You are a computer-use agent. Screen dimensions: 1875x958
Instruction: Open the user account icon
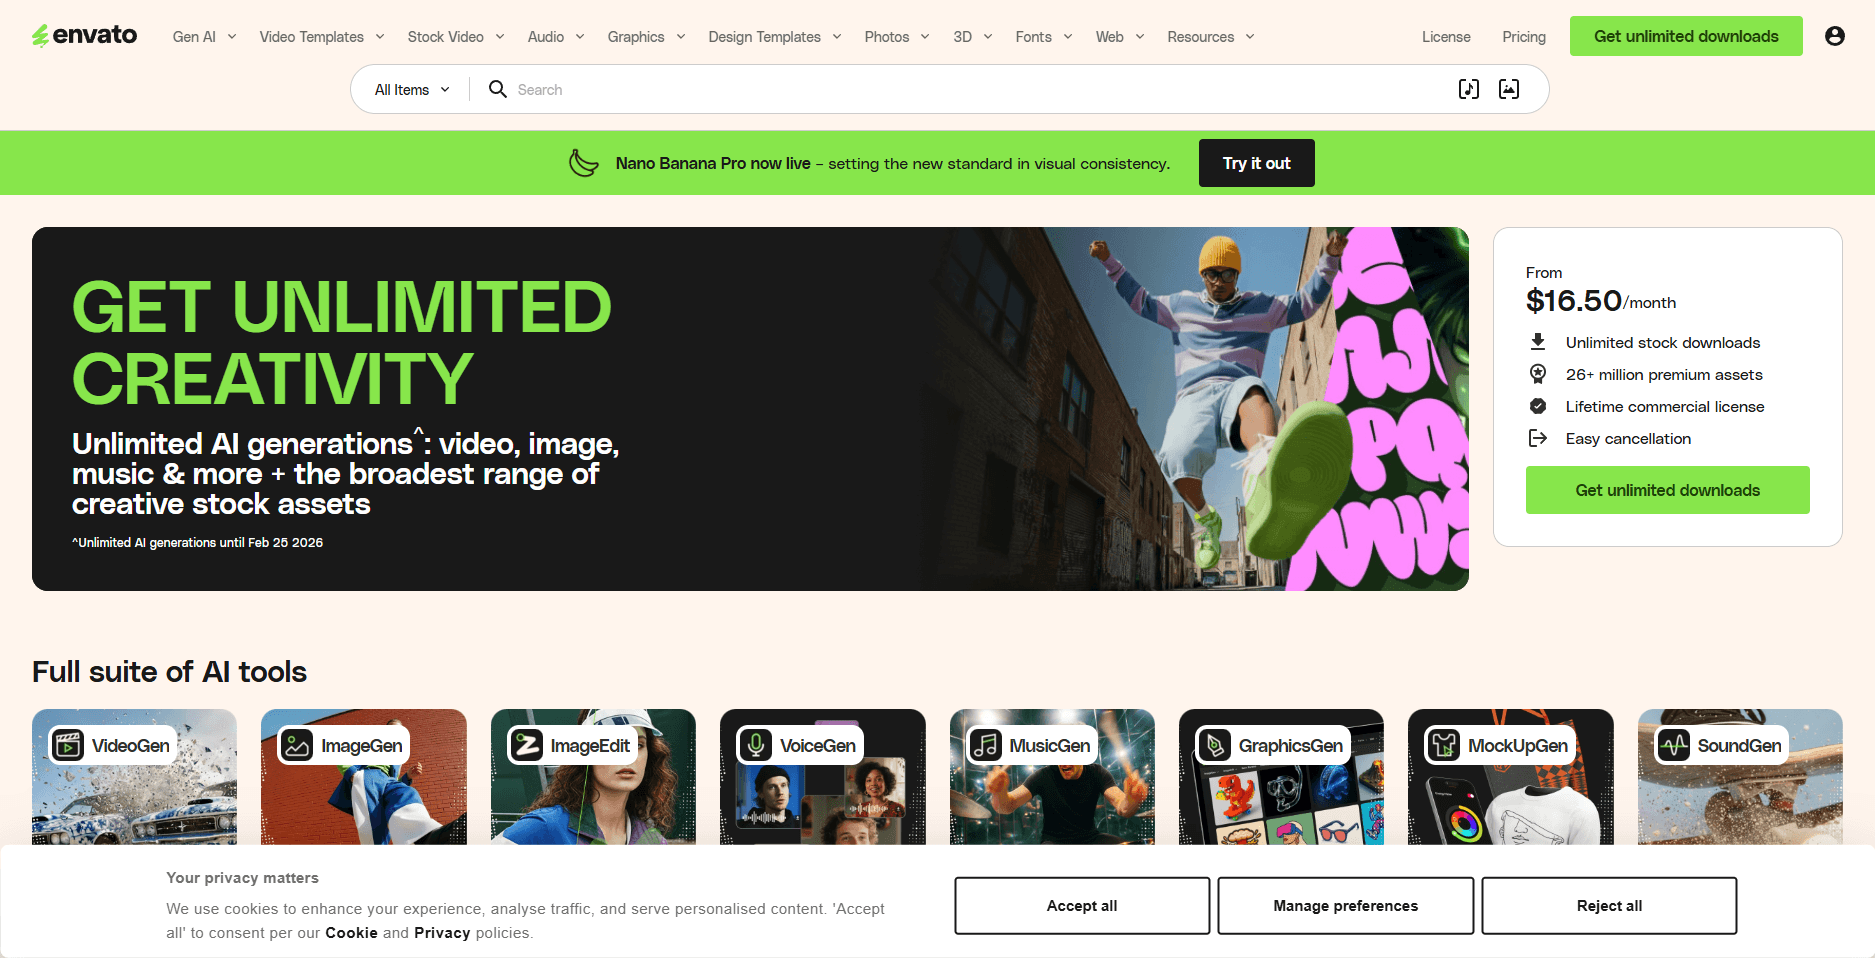click(x=1834, y=36)
